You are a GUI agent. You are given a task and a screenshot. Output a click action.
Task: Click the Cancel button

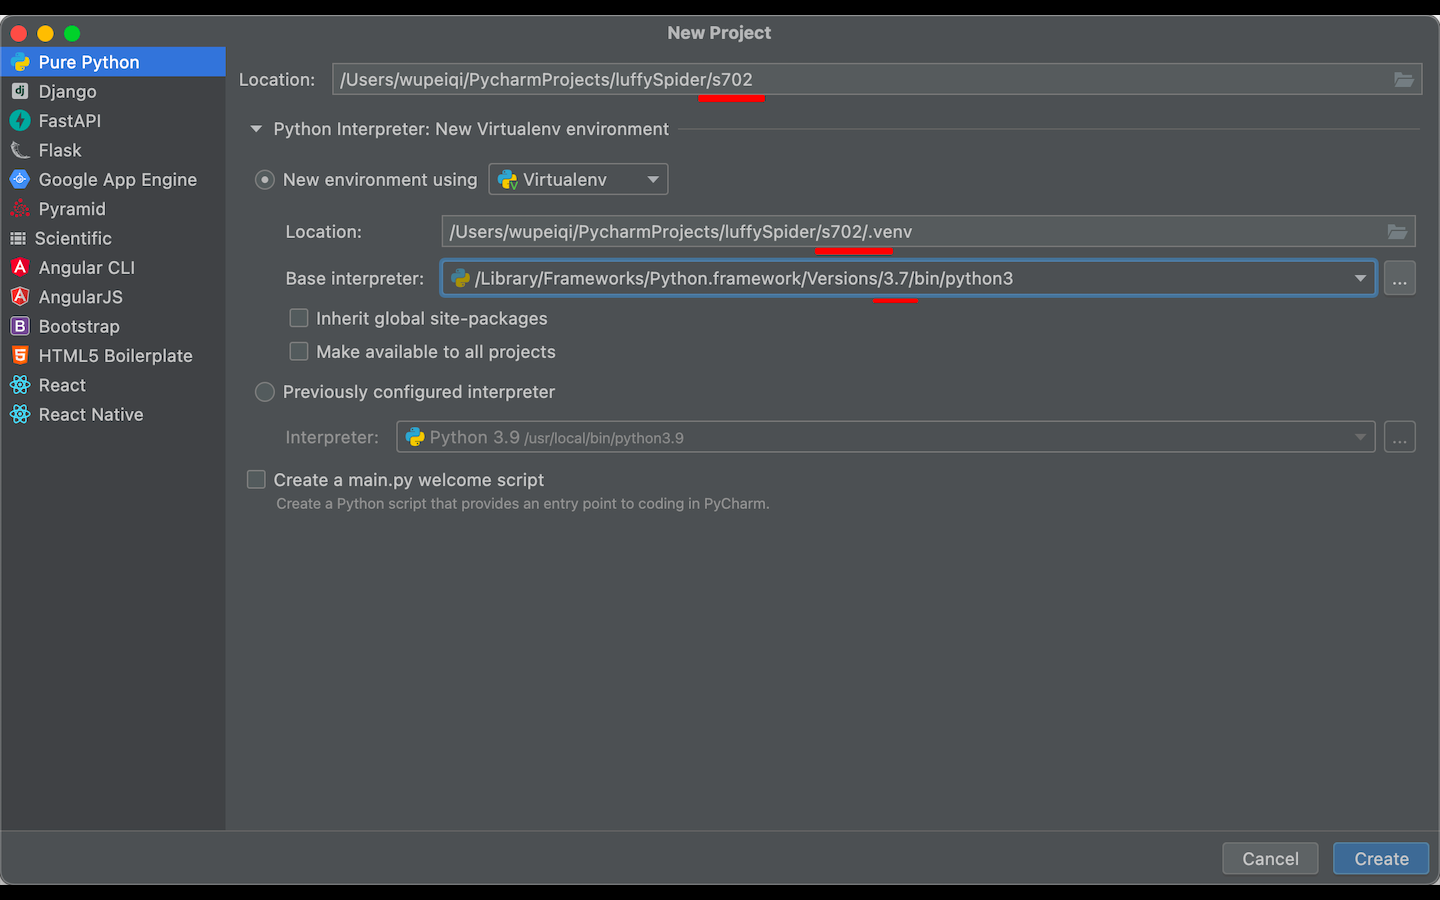[1270, 859]
